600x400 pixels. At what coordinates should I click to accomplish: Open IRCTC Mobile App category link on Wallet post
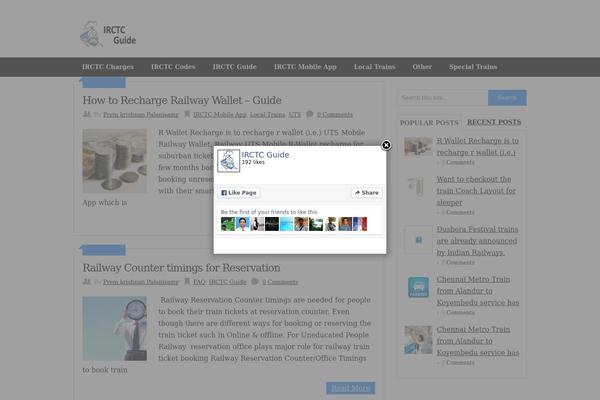pos(220,114)
